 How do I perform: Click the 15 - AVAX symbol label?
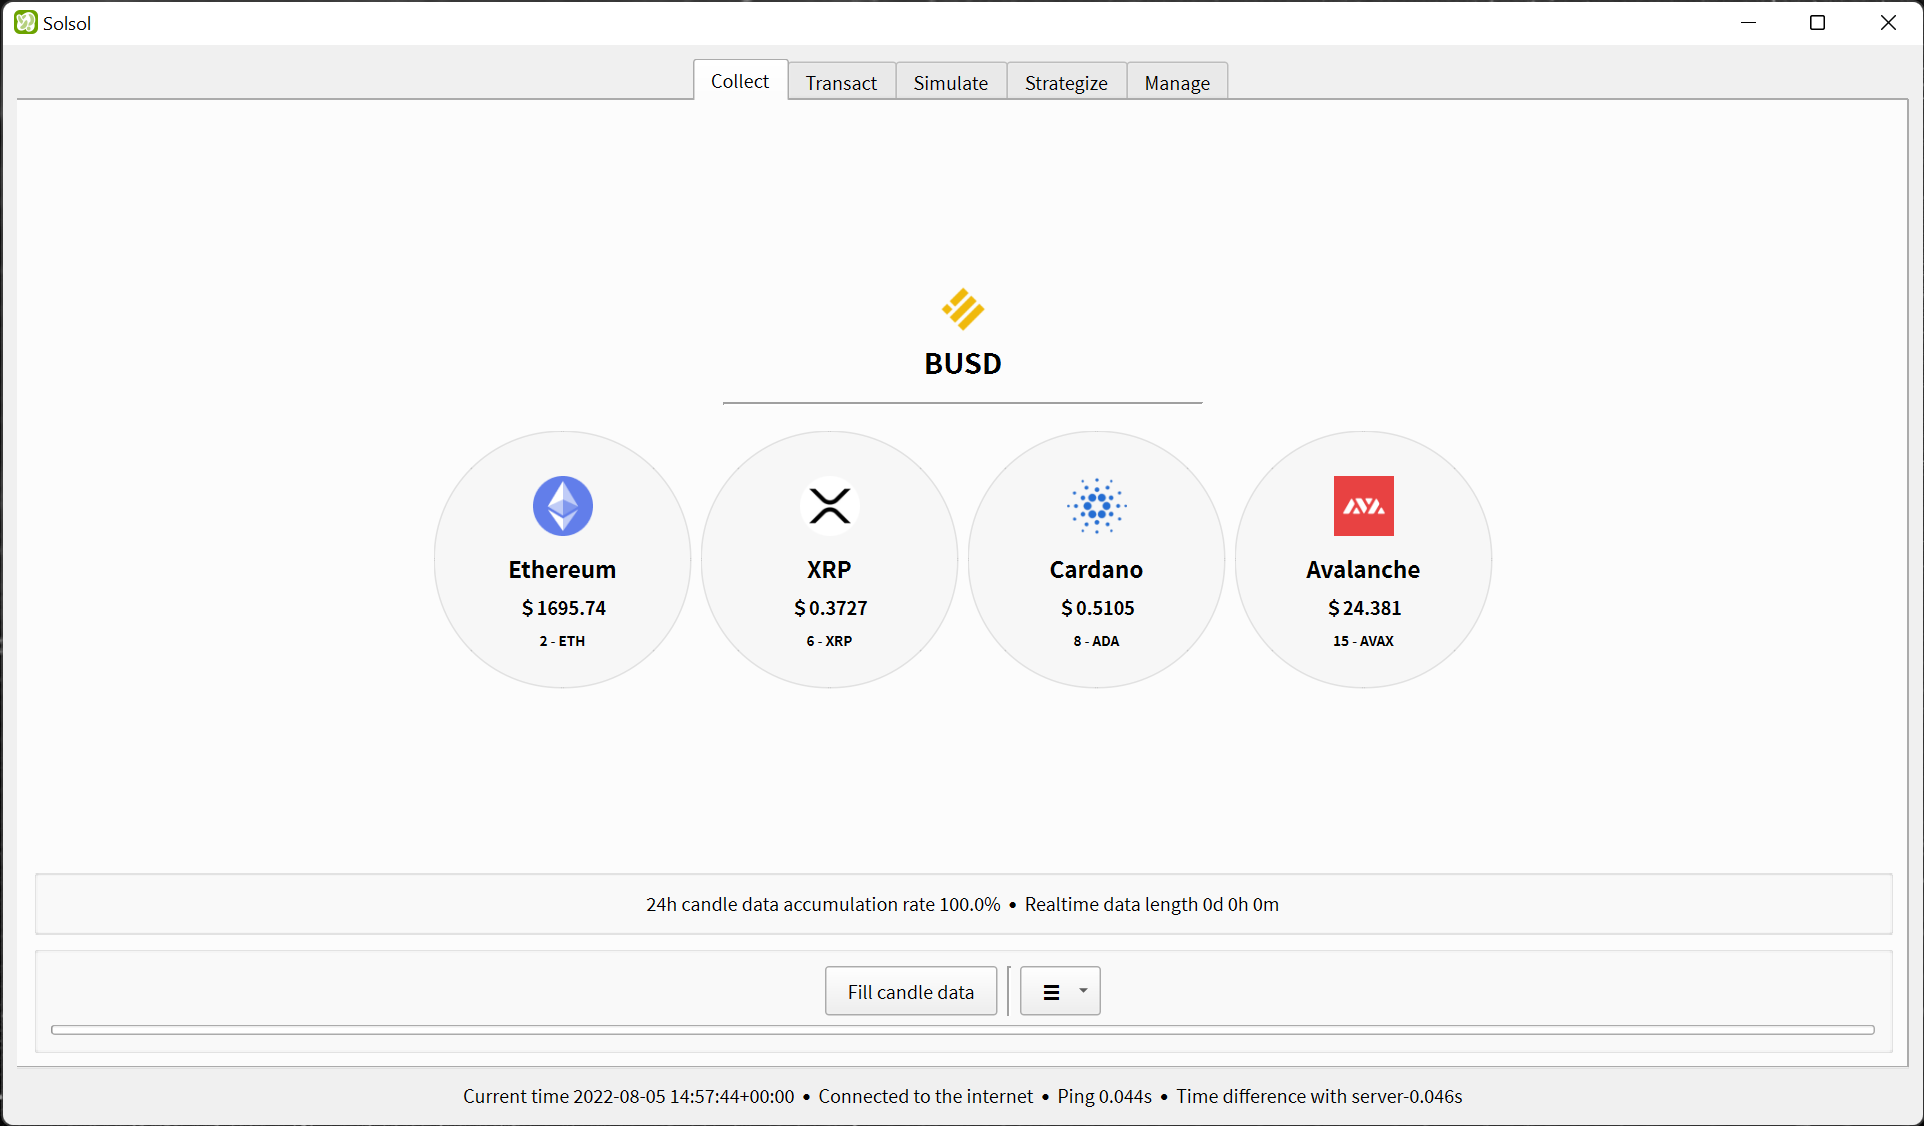pos(1363,641)
